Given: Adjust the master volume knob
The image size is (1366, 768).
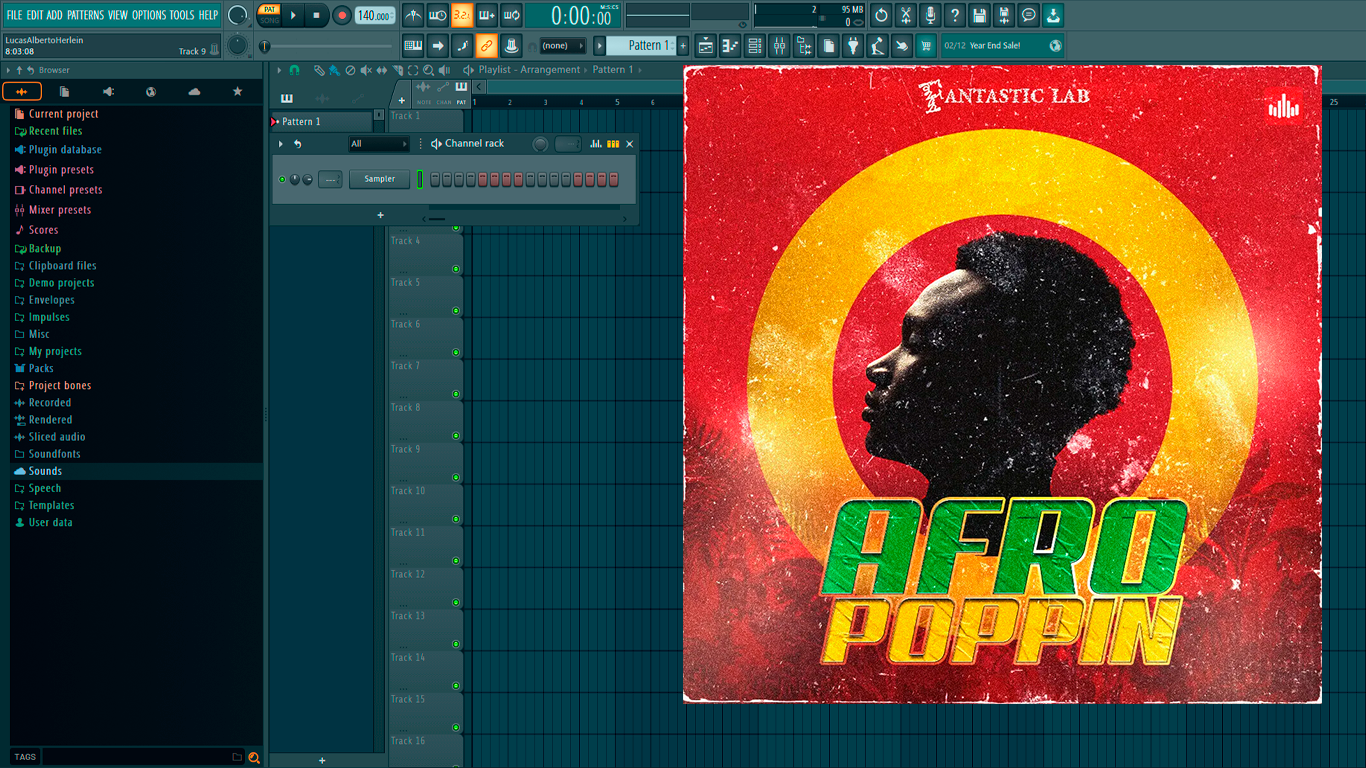Looking at the screenshot, I should [237, 15].
